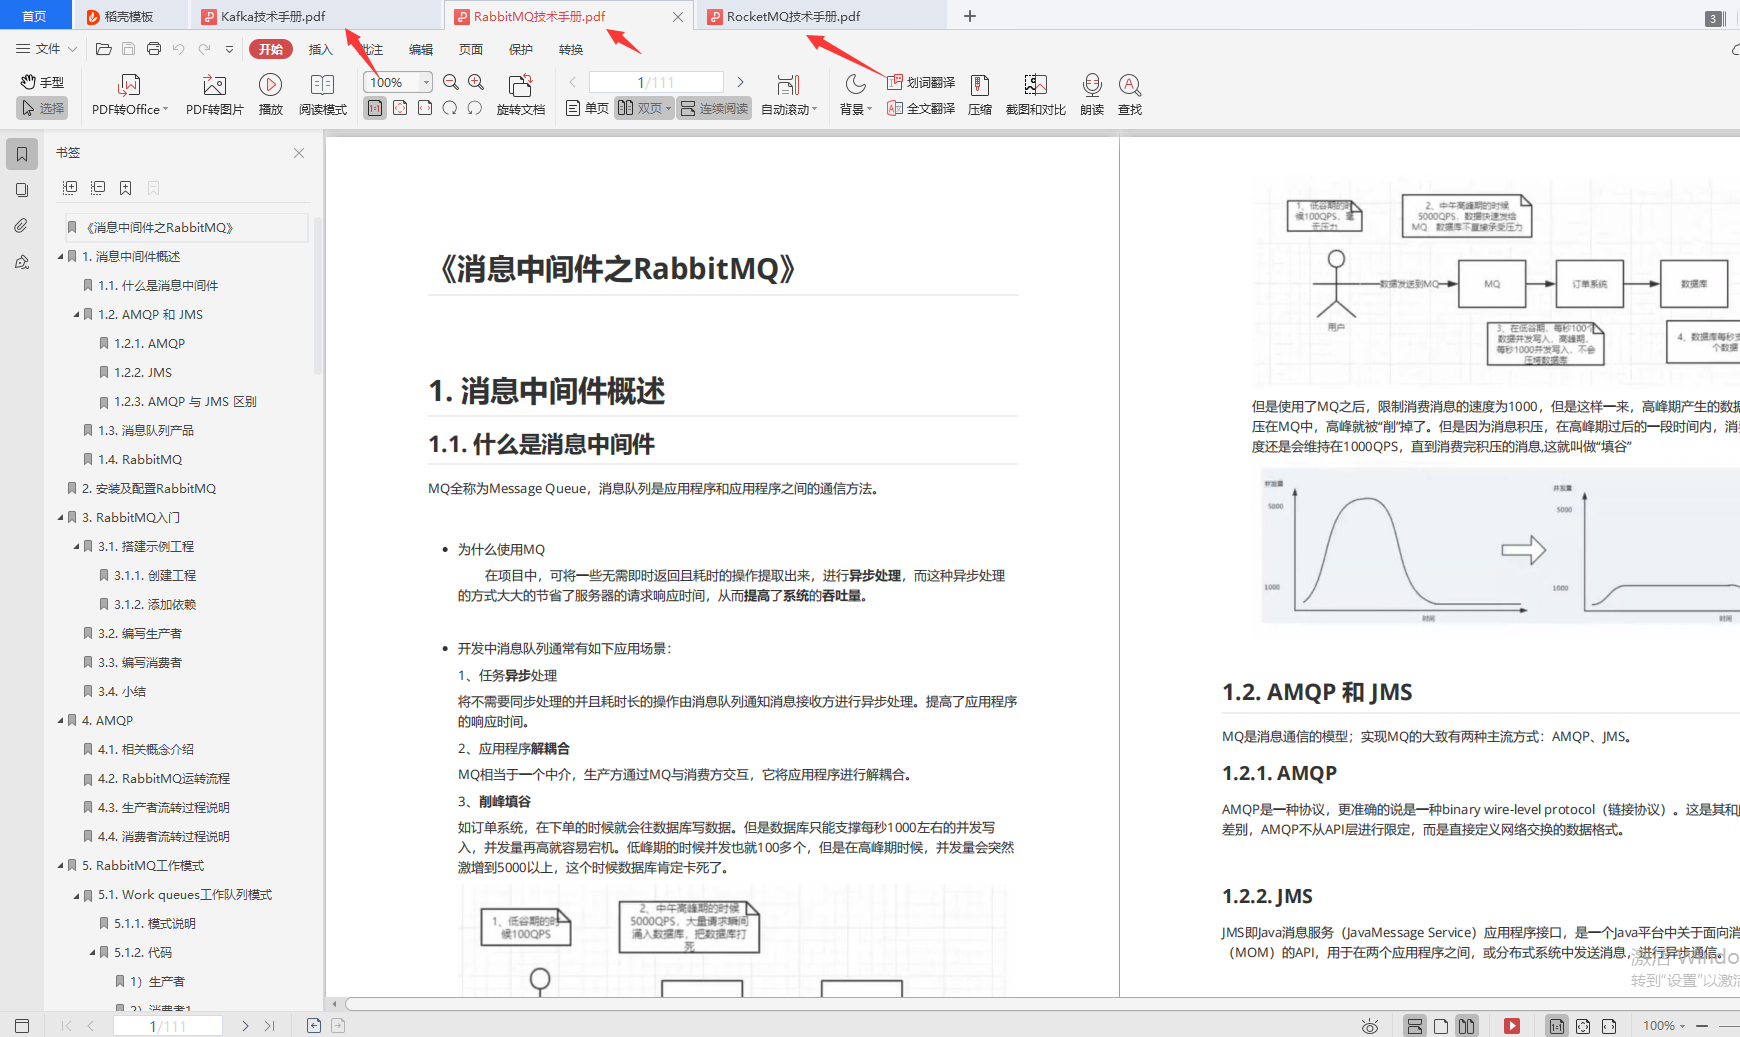The height and width of the screenshot is (1037, 1740).
Task: Click the open folder icon
Action: [x=103, y=48]
